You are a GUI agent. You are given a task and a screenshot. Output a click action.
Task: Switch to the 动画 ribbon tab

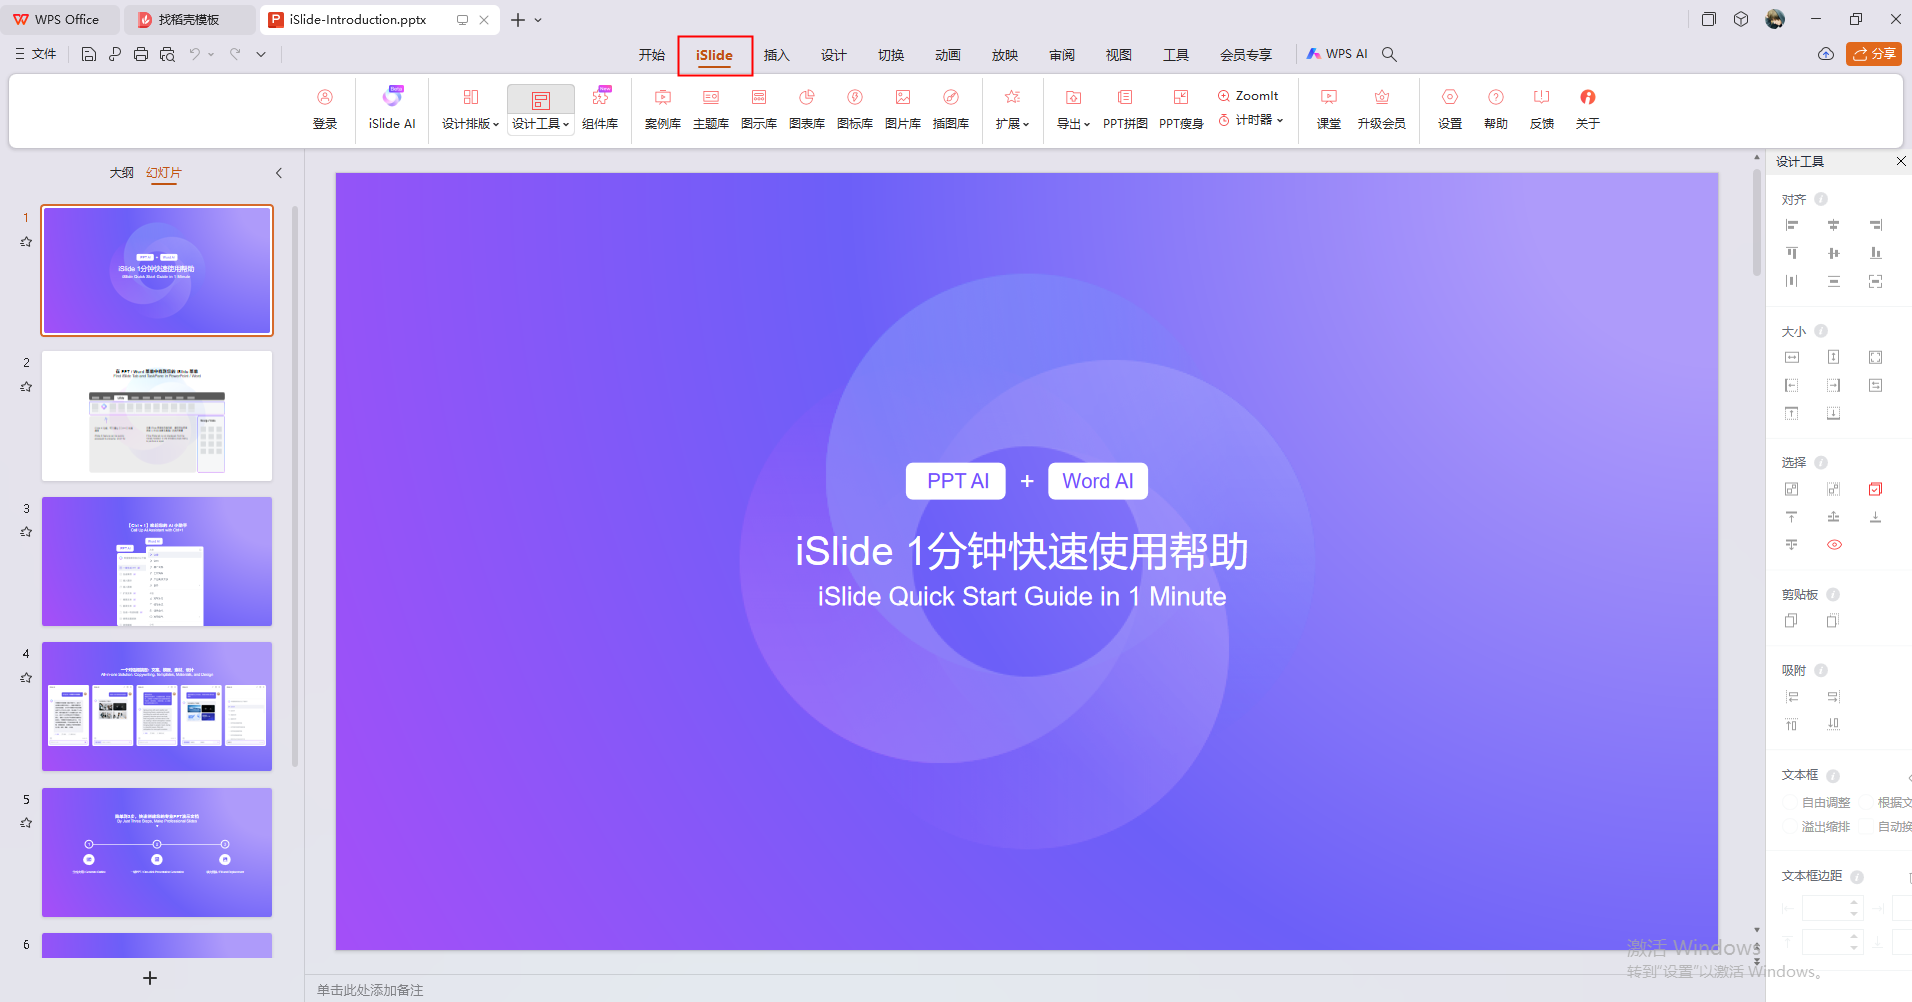tap(948, 55)
